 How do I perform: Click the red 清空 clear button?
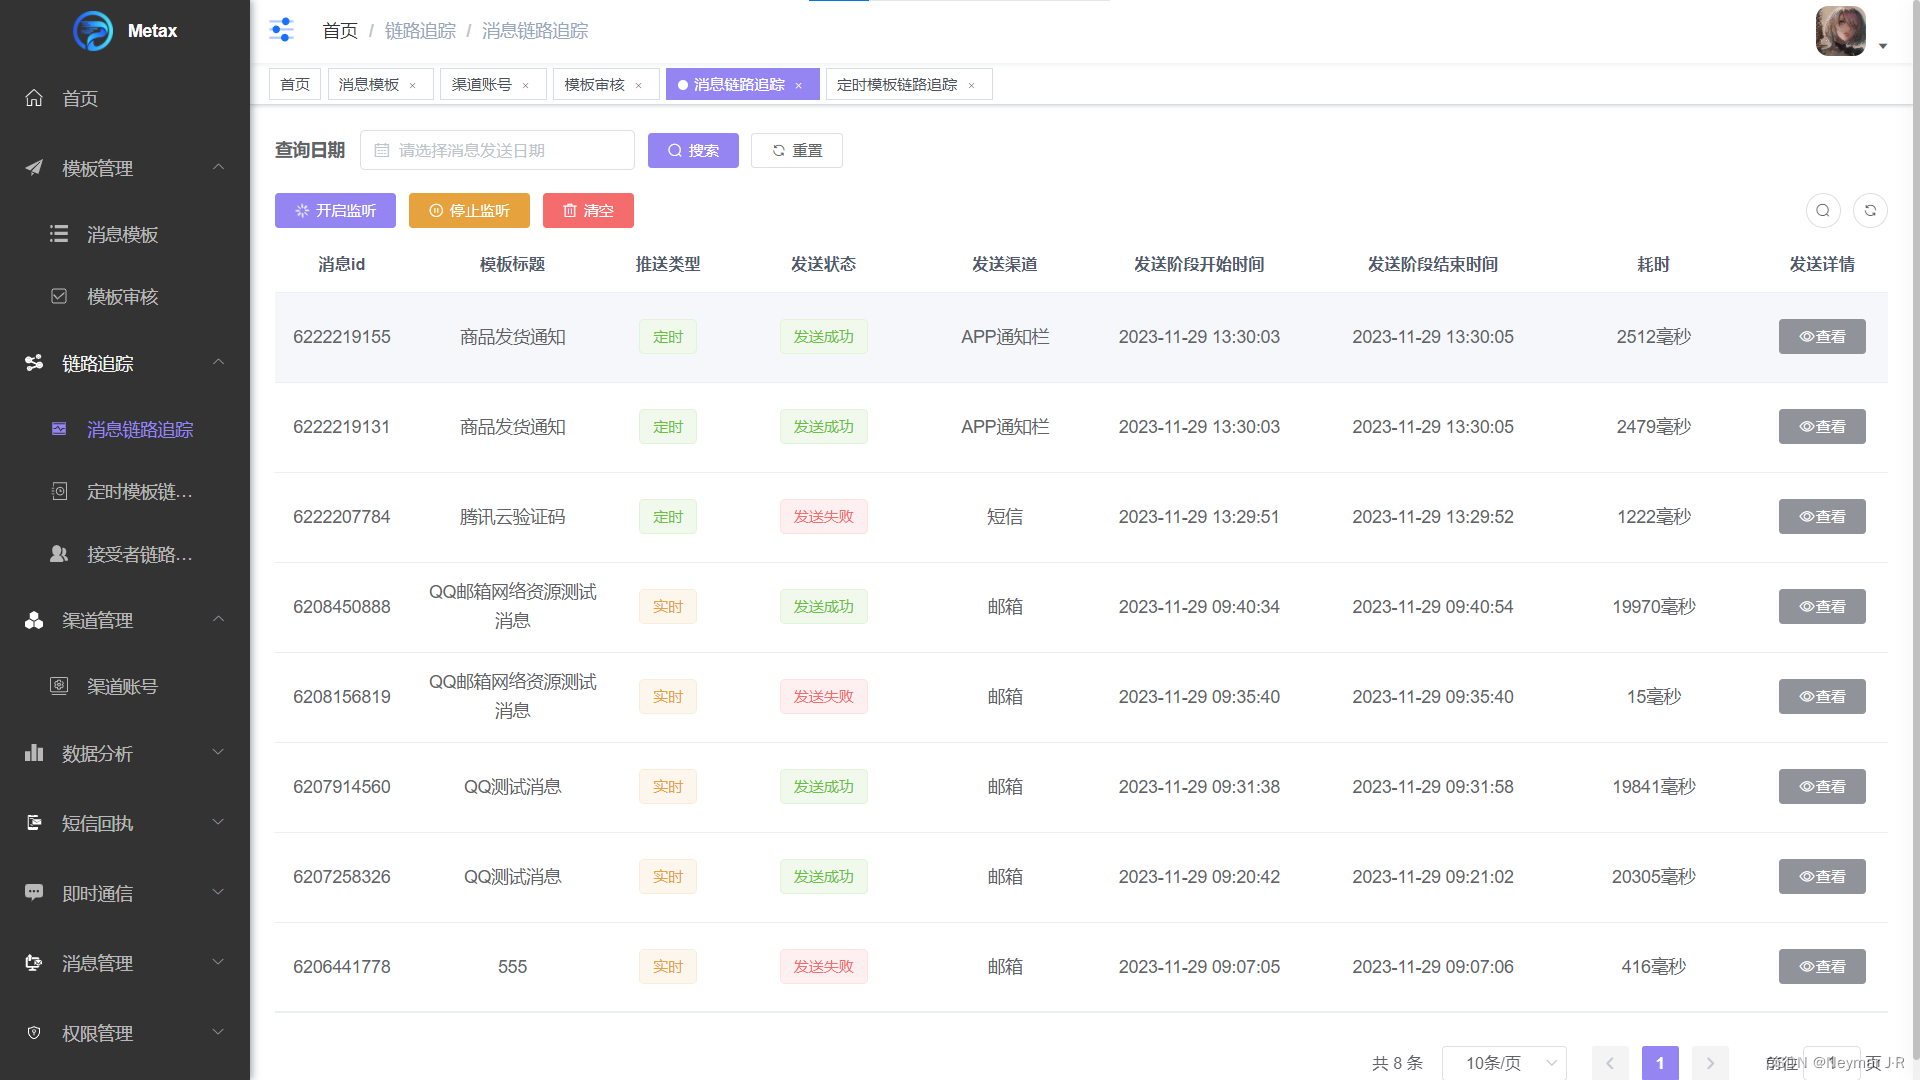(x=588, y=210)
